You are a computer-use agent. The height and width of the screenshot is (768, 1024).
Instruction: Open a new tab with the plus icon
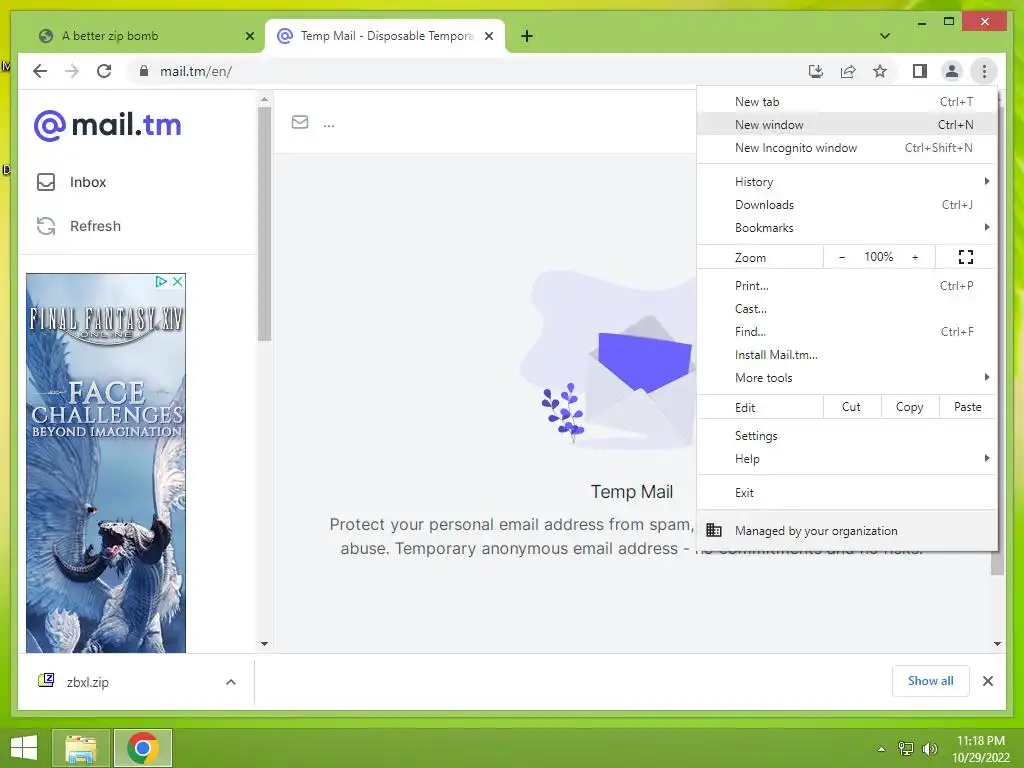pos(527,36)
